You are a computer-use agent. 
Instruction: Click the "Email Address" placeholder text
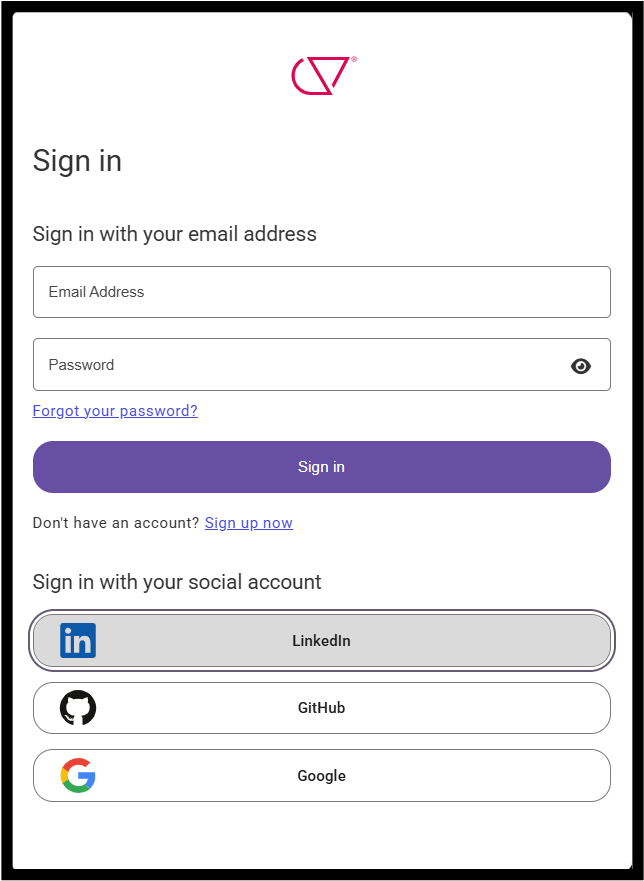[x=96, y=292]
